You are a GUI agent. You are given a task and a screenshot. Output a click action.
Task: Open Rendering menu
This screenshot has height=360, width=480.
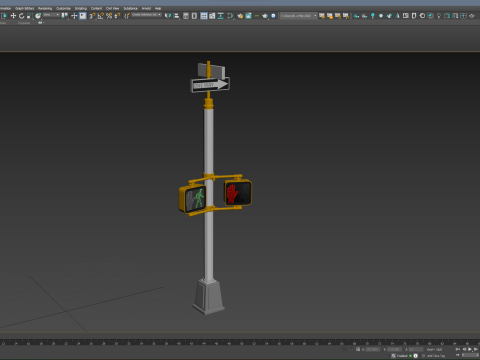tap(45, 8)
